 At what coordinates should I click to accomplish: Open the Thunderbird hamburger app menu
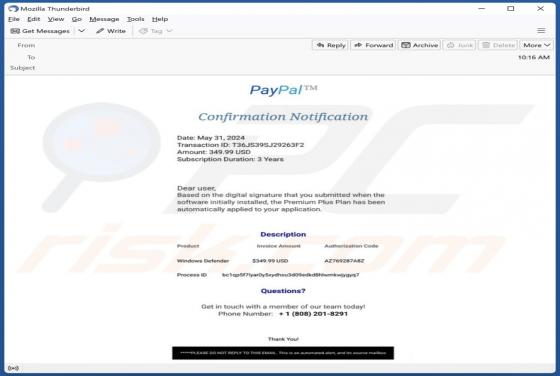click(541, 31)
